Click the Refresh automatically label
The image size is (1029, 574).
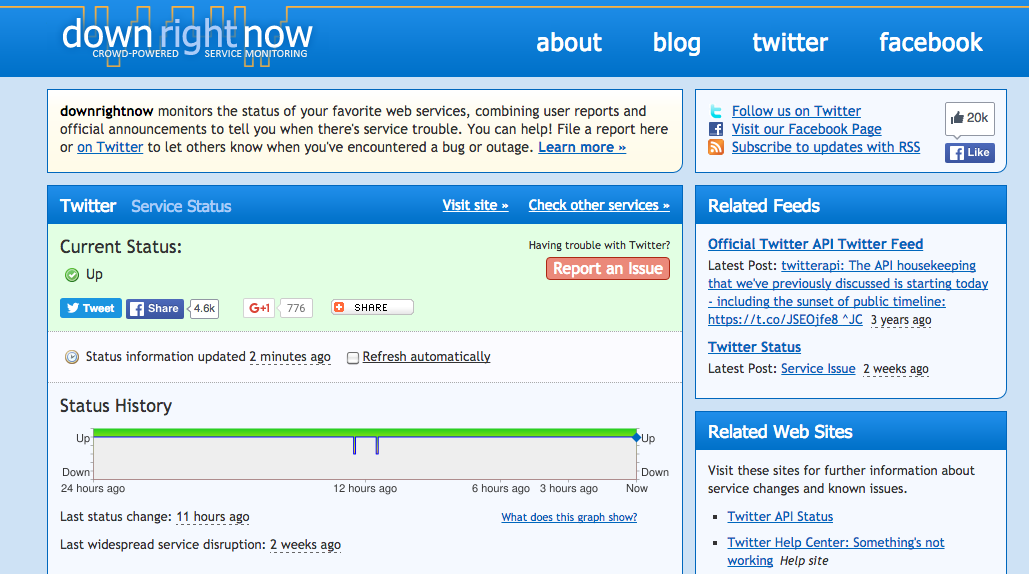click(426, 357)
